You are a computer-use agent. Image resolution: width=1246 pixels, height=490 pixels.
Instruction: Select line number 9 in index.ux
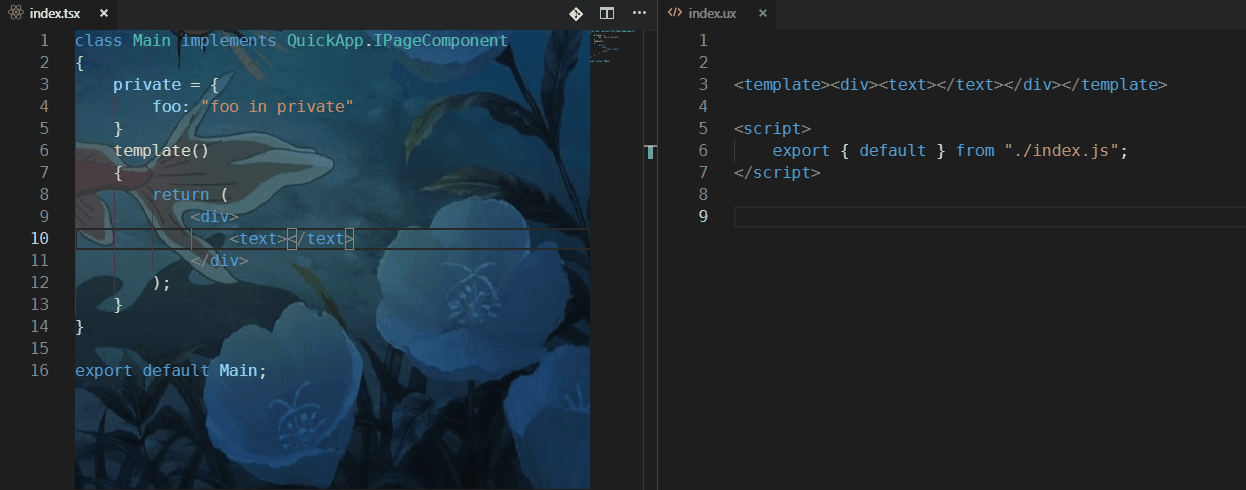coord(703,216)
